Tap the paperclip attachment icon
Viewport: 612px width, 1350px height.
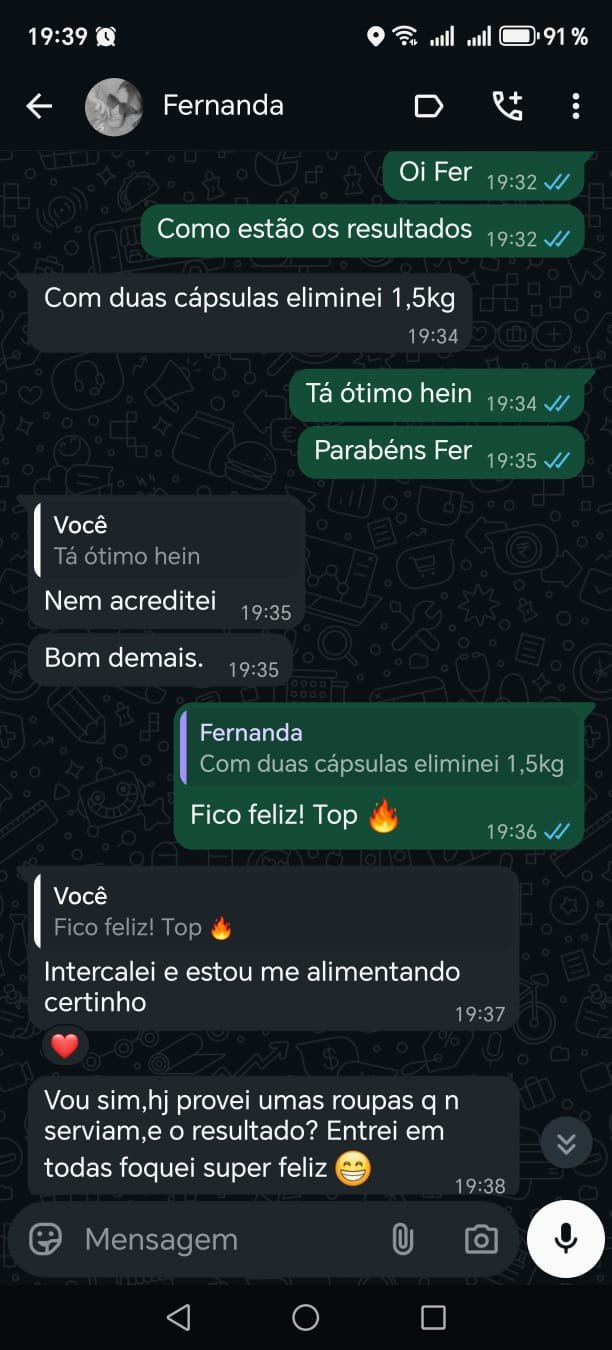[x=402, y=1240]
